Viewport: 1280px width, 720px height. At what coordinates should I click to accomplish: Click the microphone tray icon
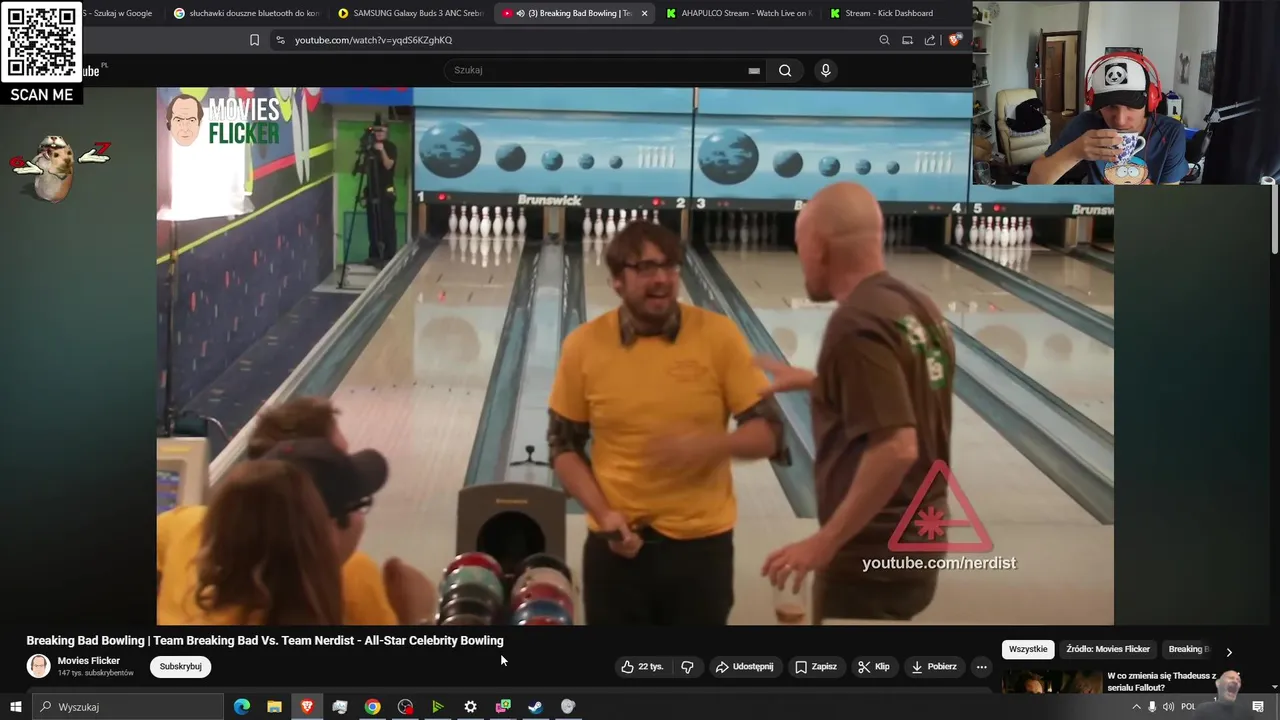tap(1152, 707)
